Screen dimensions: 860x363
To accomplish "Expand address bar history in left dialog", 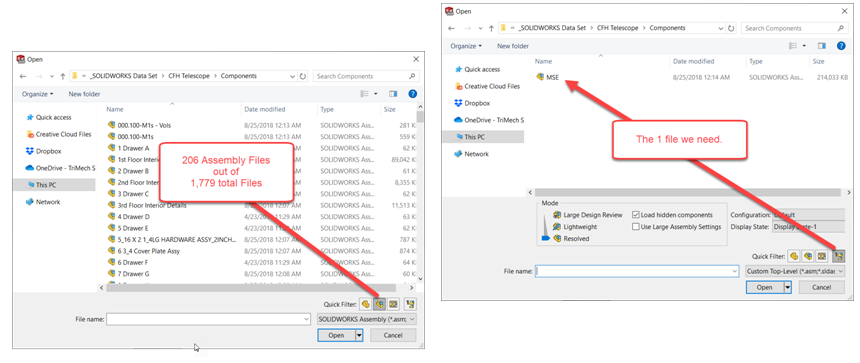I will [292, 76].
